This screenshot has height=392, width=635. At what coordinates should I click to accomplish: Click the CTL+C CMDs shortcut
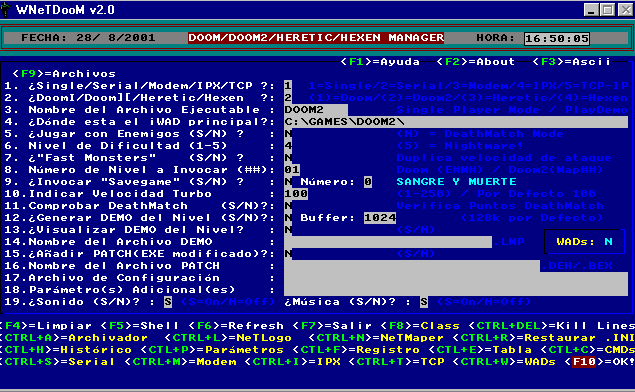588,350
